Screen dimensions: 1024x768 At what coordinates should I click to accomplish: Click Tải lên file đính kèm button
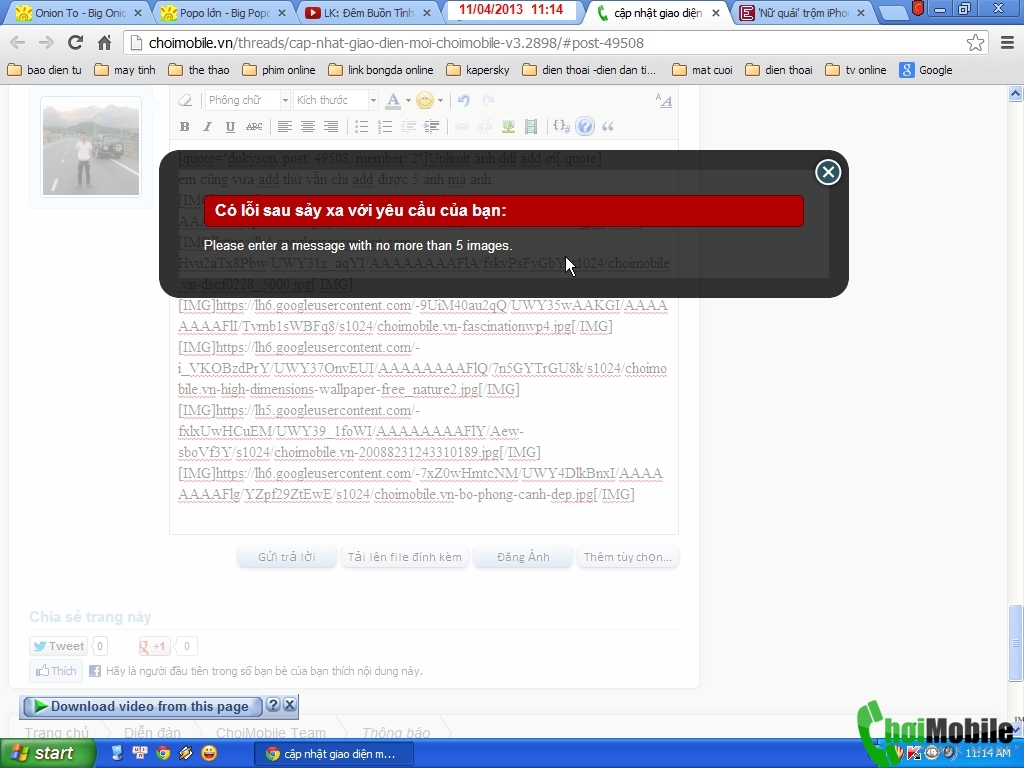404,557
